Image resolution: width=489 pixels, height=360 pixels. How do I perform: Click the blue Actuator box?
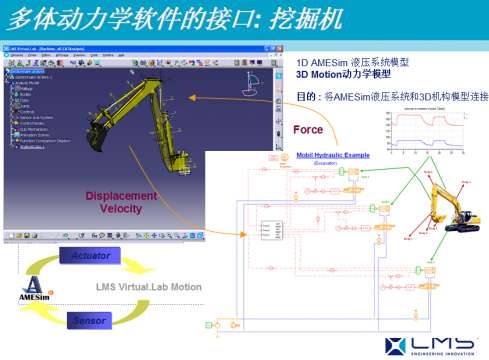(x=90, y=256)
